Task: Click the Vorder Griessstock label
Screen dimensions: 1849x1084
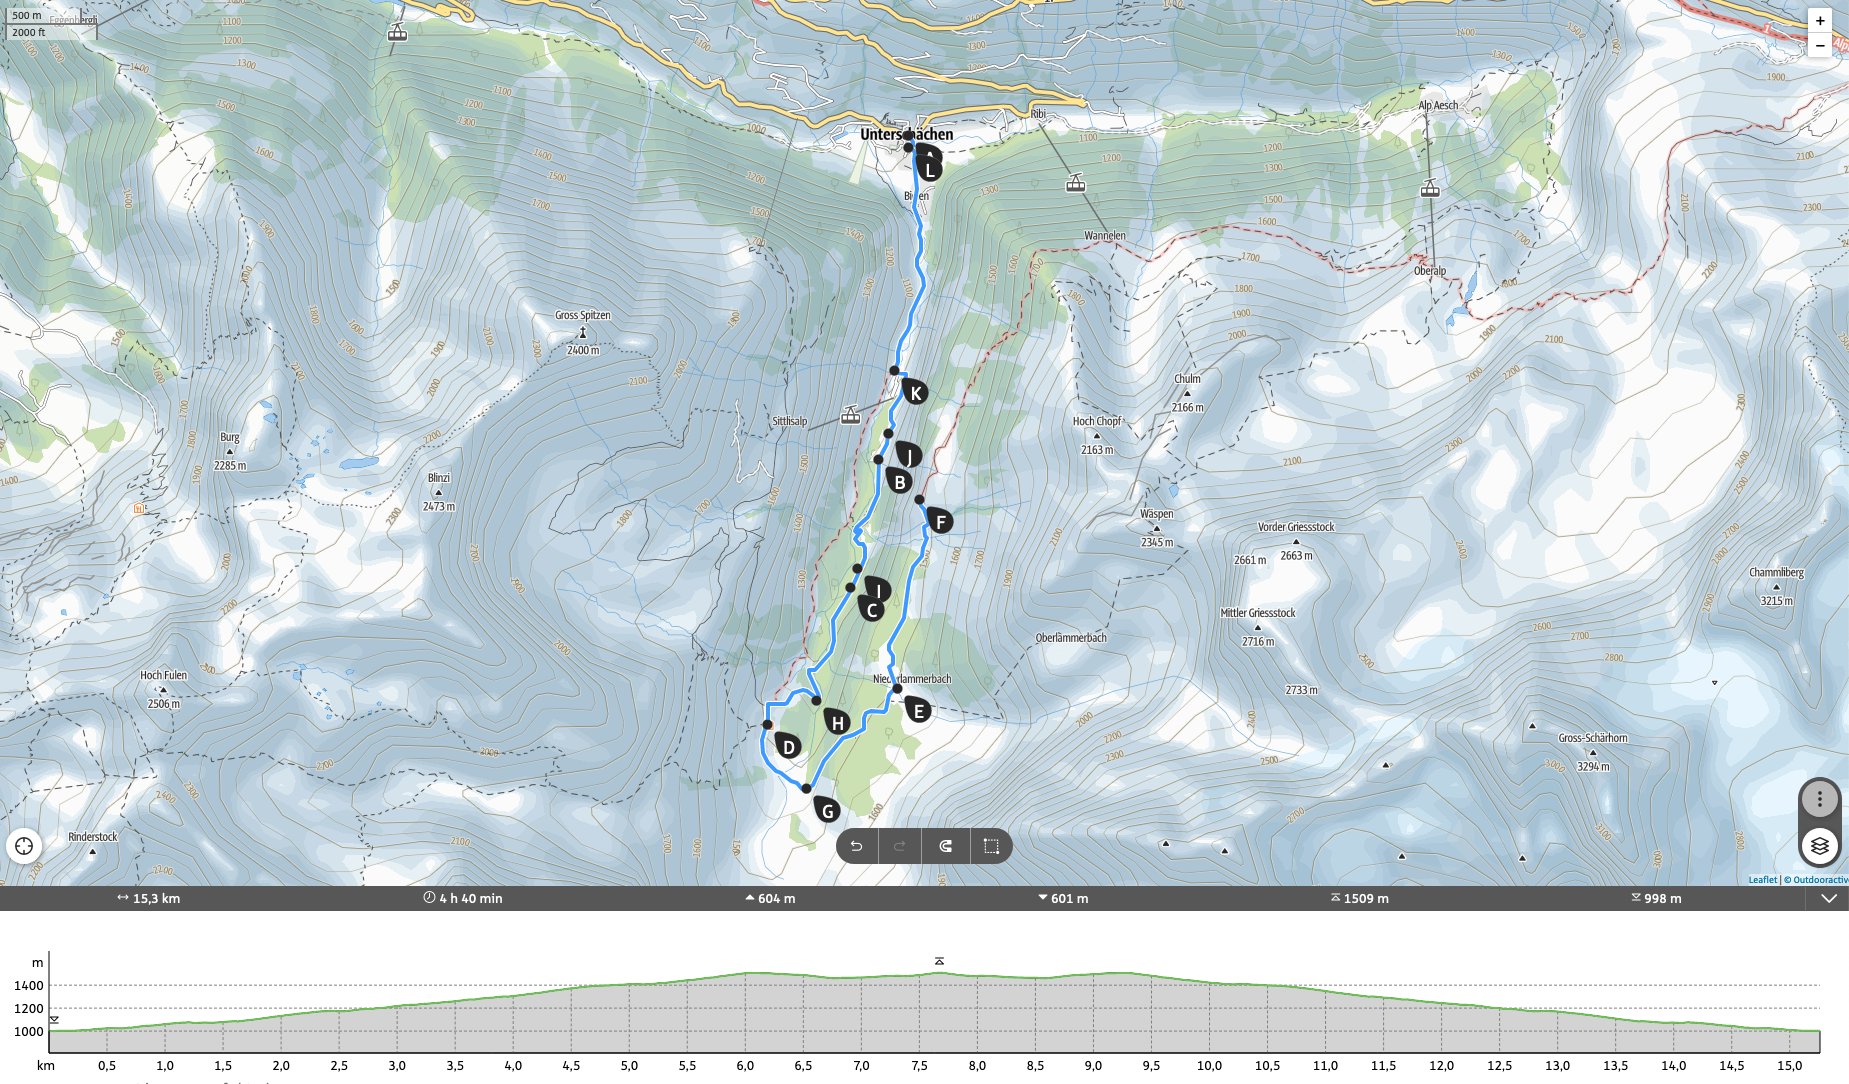Action: click(1296, 527)
